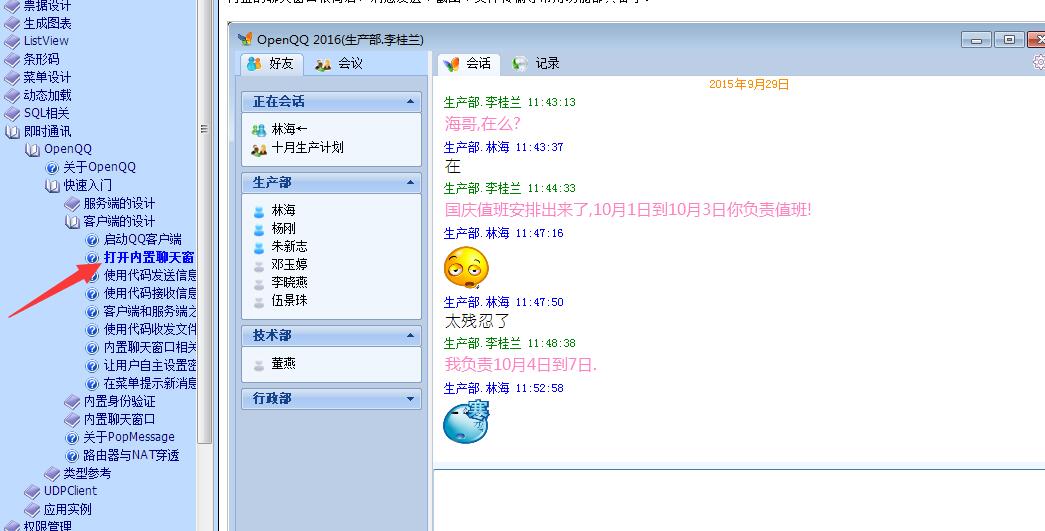This screenshot has width=1045, height=531.
Task: Open the 客户端和服务端 topic
Action: [x=150, y=311]
